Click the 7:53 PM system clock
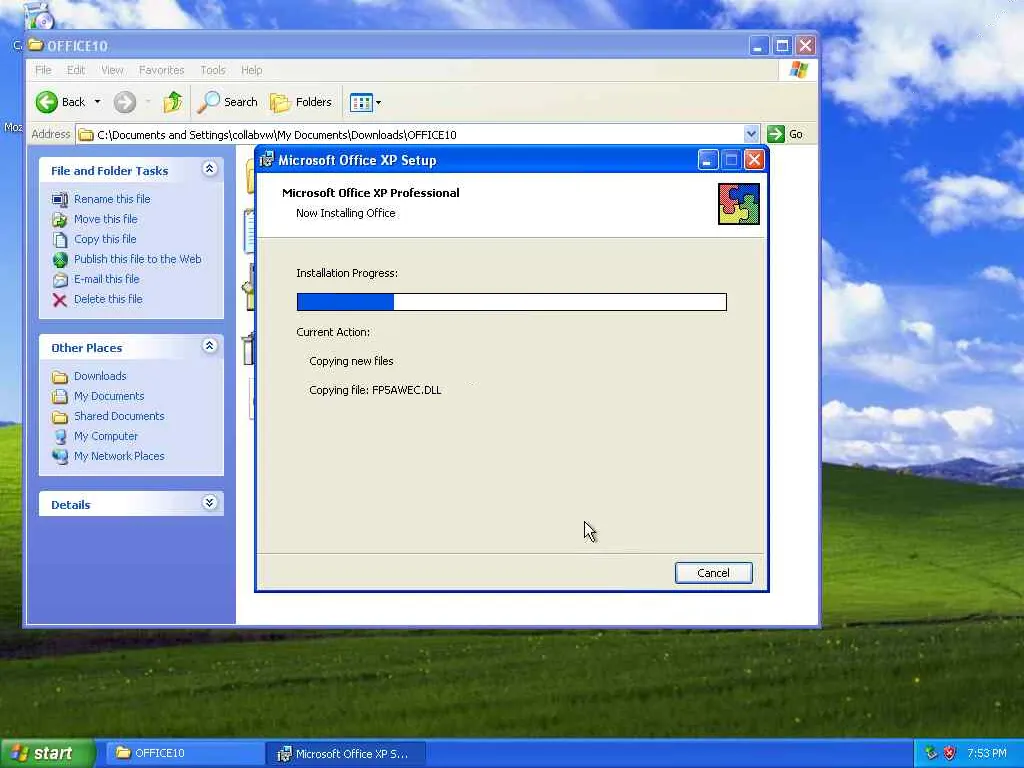 (x=987, y=754)
